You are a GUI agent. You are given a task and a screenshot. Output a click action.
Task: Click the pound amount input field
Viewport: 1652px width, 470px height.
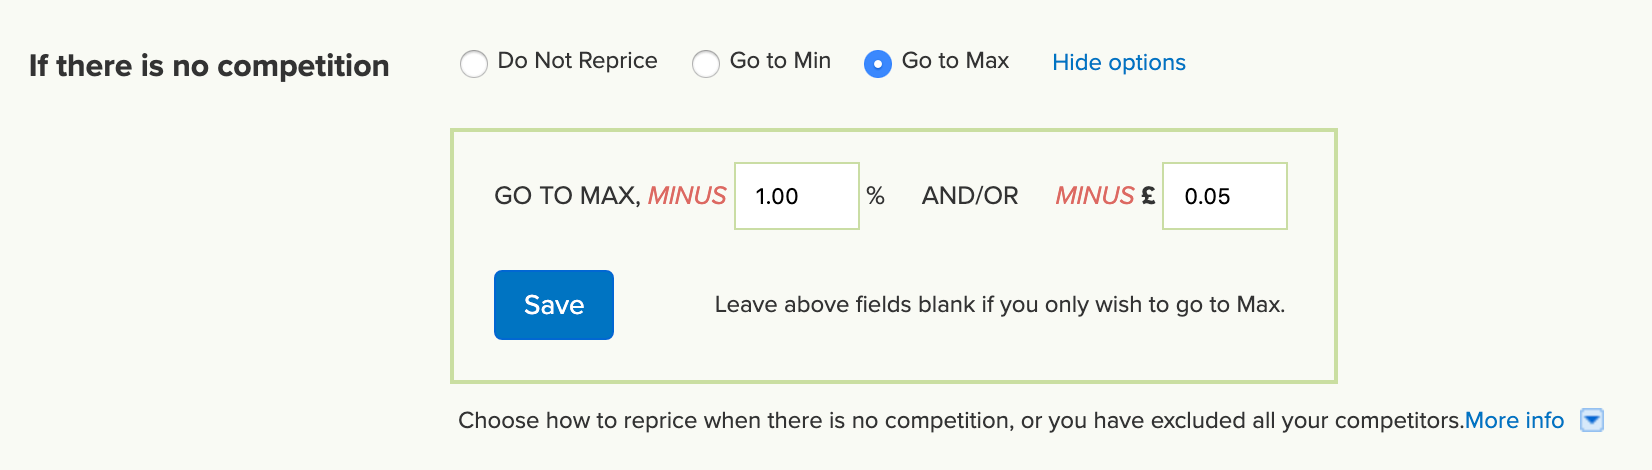1224,196
